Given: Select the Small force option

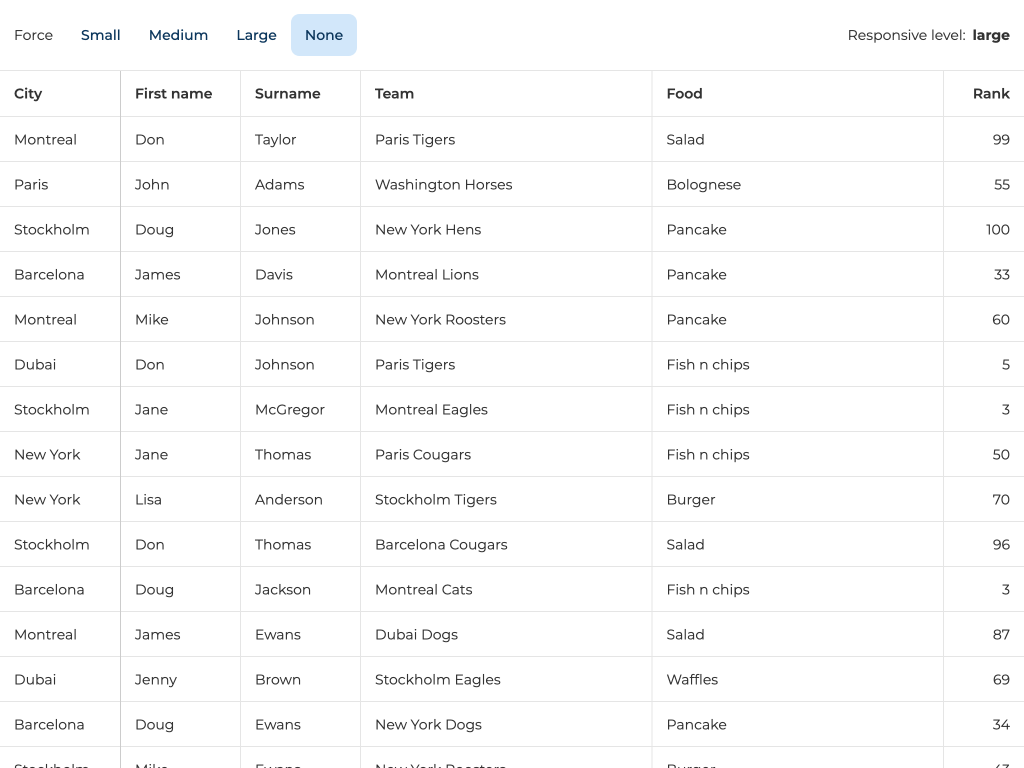Looking at the screenshot, I should pyautogui.click(x=100, y=35).
